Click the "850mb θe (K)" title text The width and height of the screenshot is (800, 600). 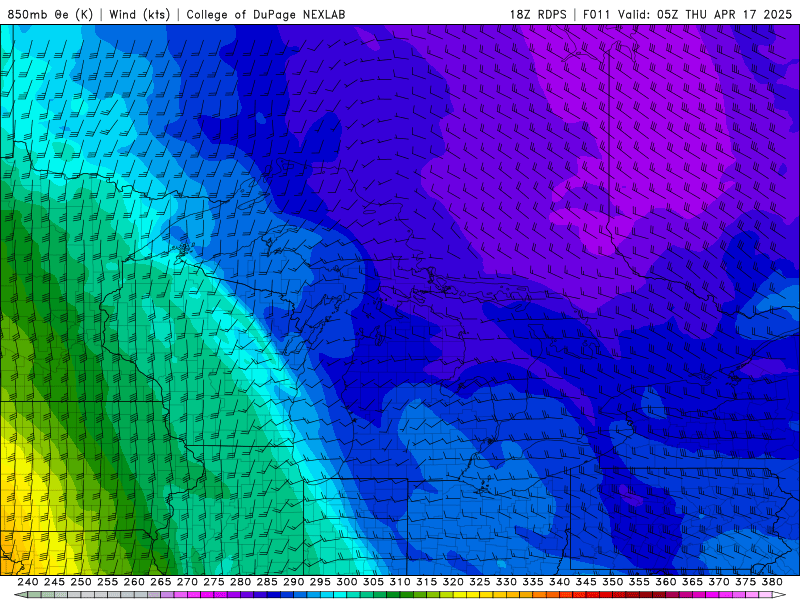(50, 14)
